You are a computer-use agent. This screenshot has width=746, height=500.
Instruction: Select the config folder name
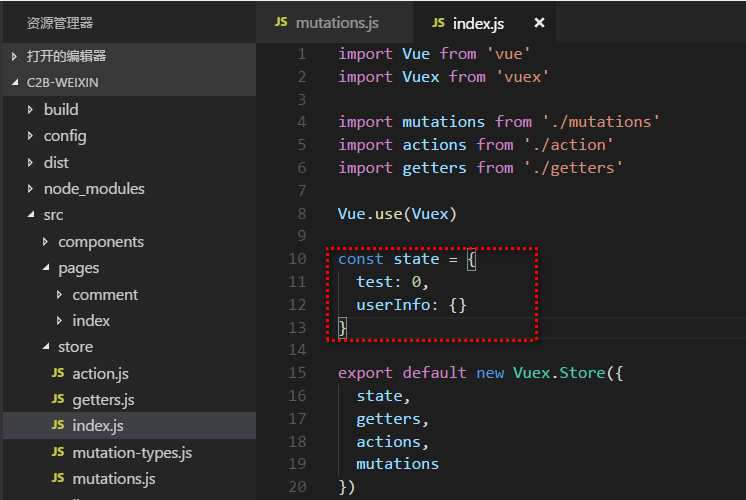click(x=65, y=137)
